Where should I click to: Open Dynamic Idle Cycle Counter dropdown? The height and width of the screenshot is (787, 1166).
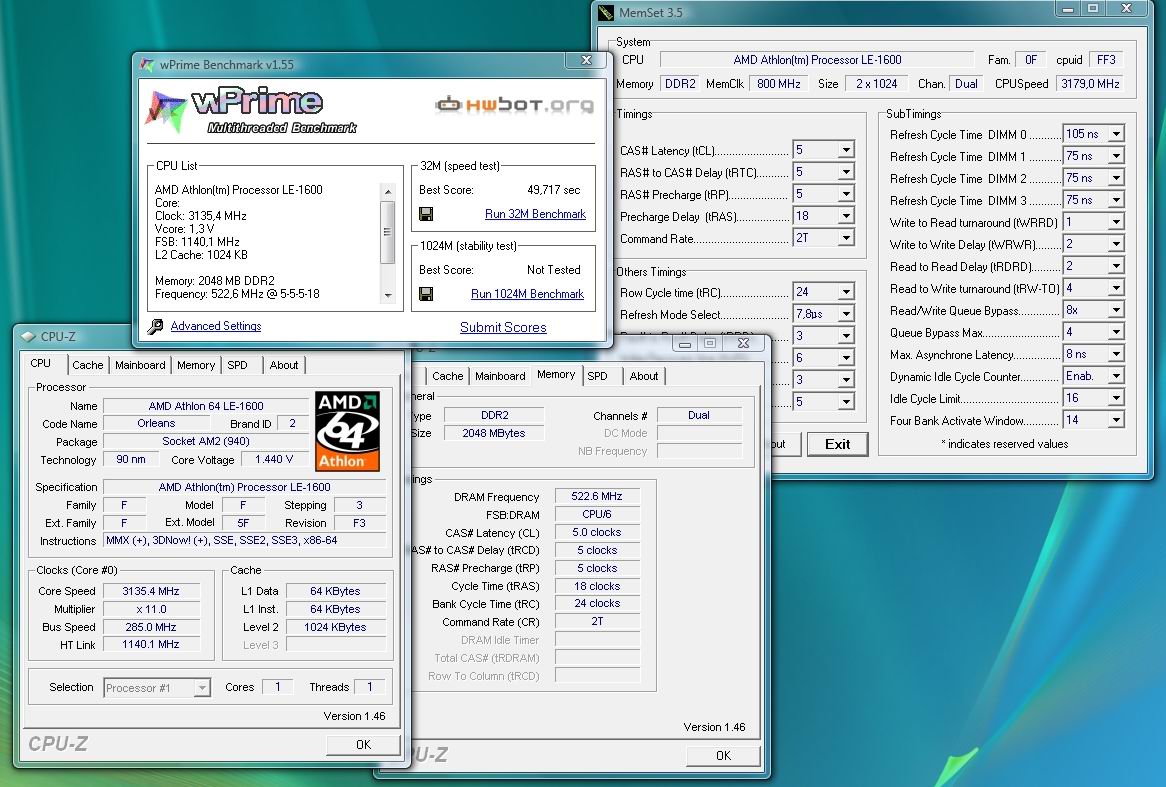(1116, 376)
